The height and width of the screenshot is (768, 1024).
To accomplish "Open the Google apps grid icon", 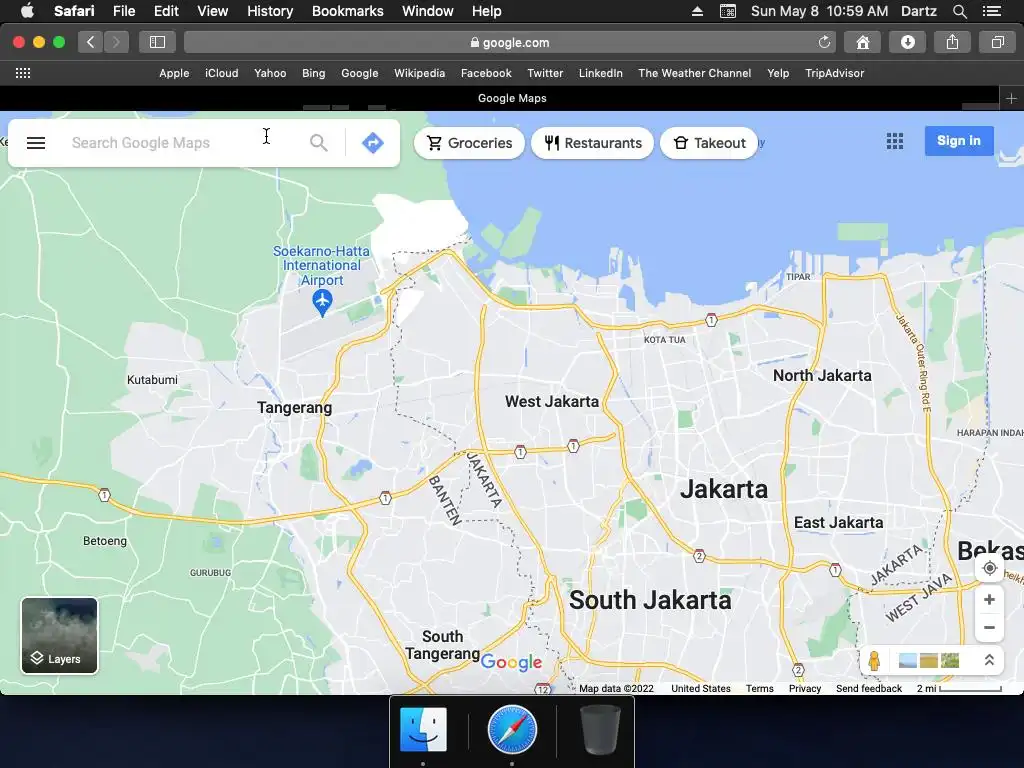I will pyautogui.click(x=895, y=141).
